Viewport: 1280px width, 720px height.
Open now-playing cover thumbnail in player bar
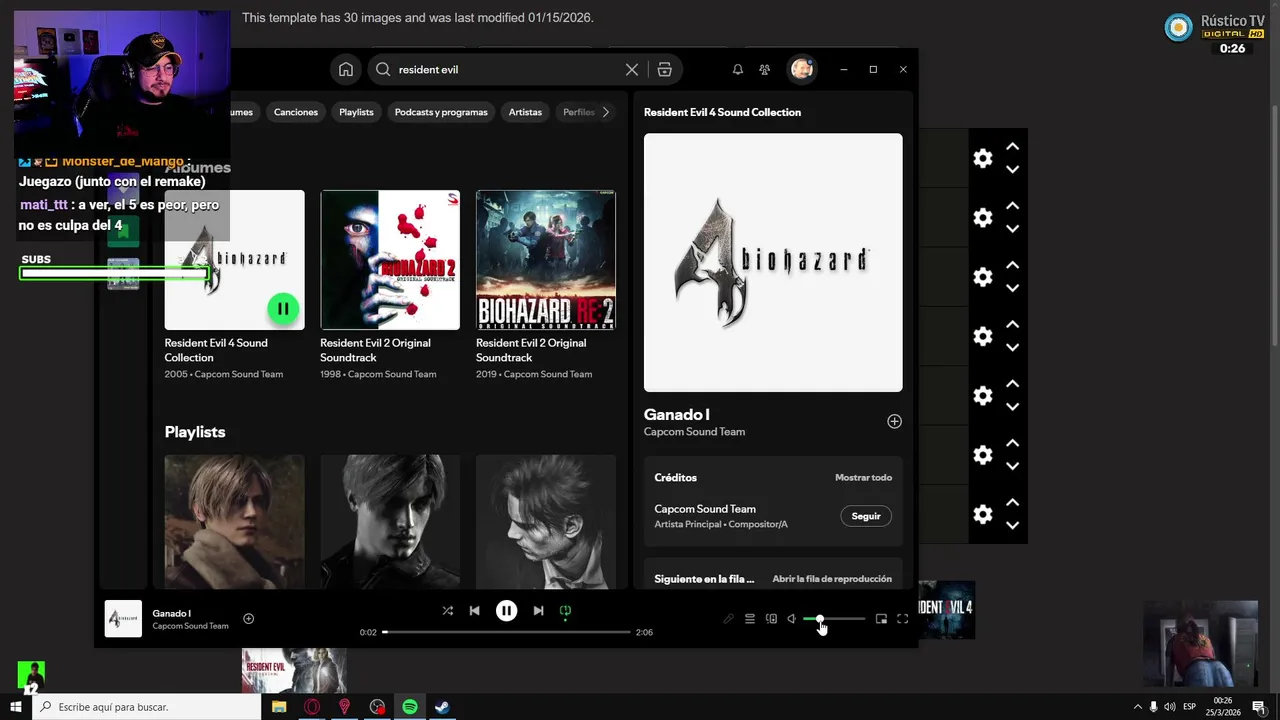pyautogui.click(x=123, y=619)
